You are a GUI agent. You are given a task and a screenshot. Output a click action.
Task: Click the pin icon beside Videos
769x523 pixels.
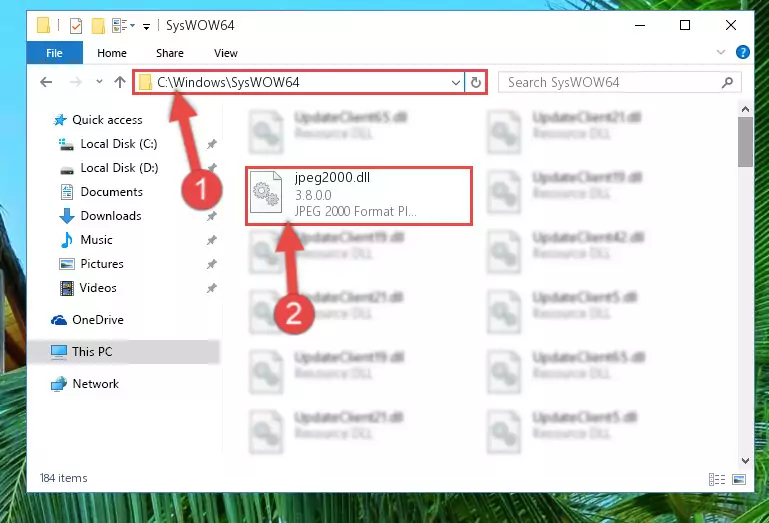pyautogui.click(x=212, y=288)
